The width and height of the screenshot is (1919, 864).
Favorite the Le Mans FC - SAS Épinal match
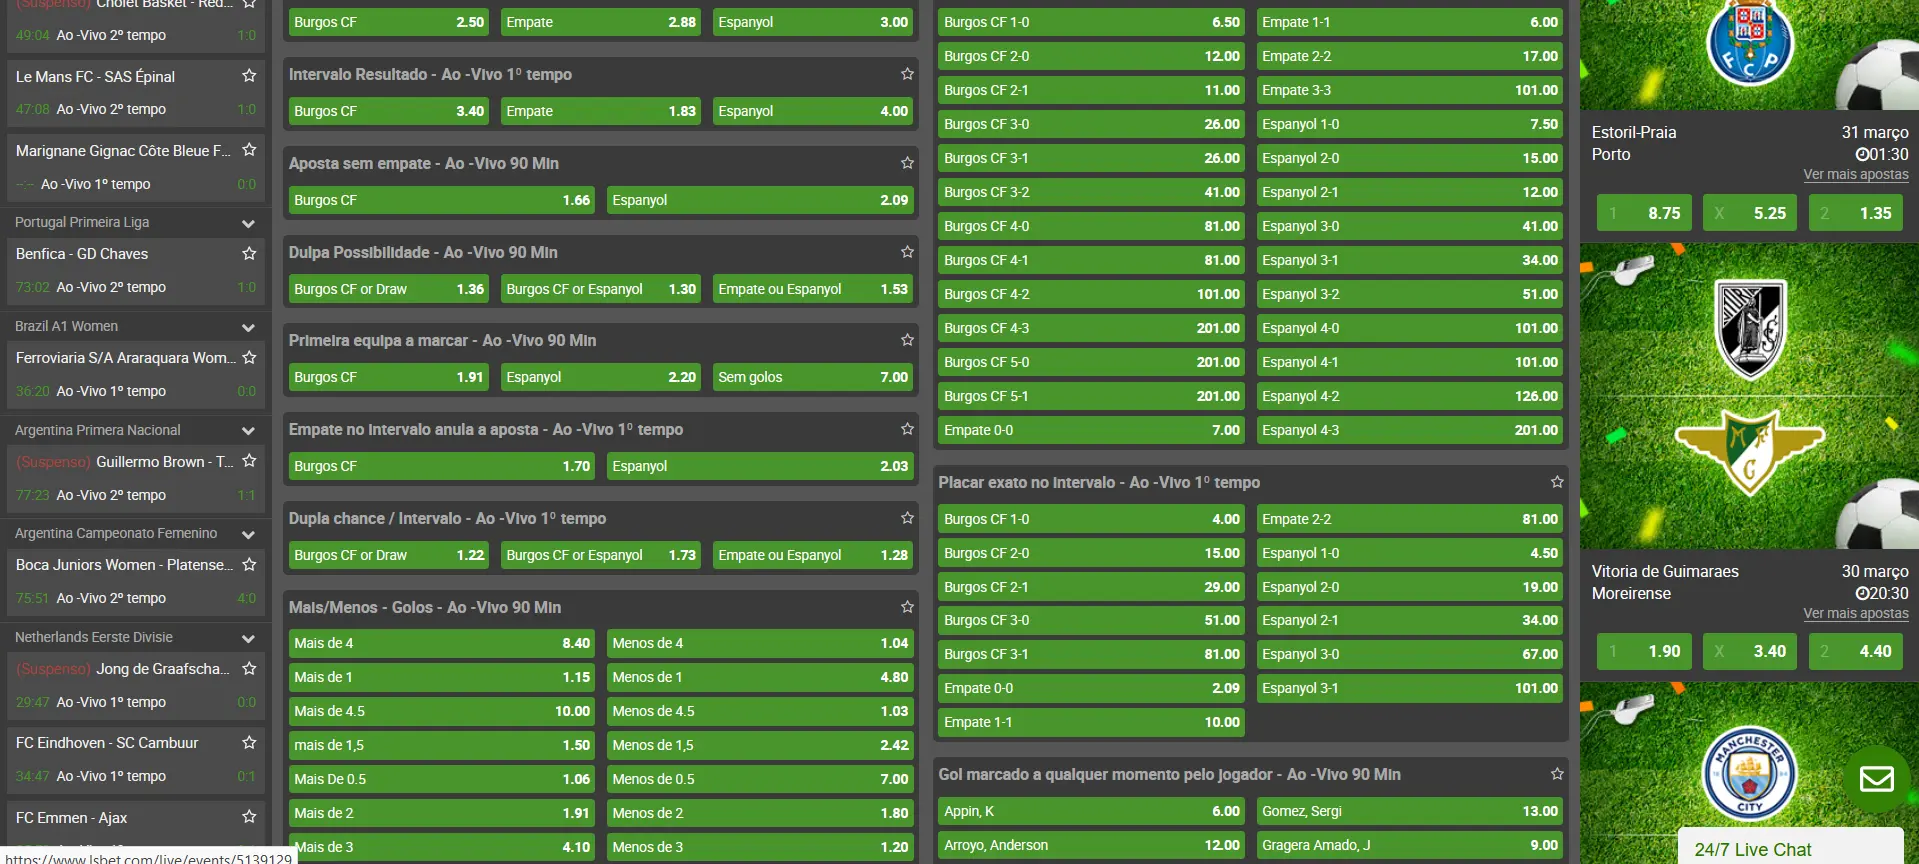249,76
